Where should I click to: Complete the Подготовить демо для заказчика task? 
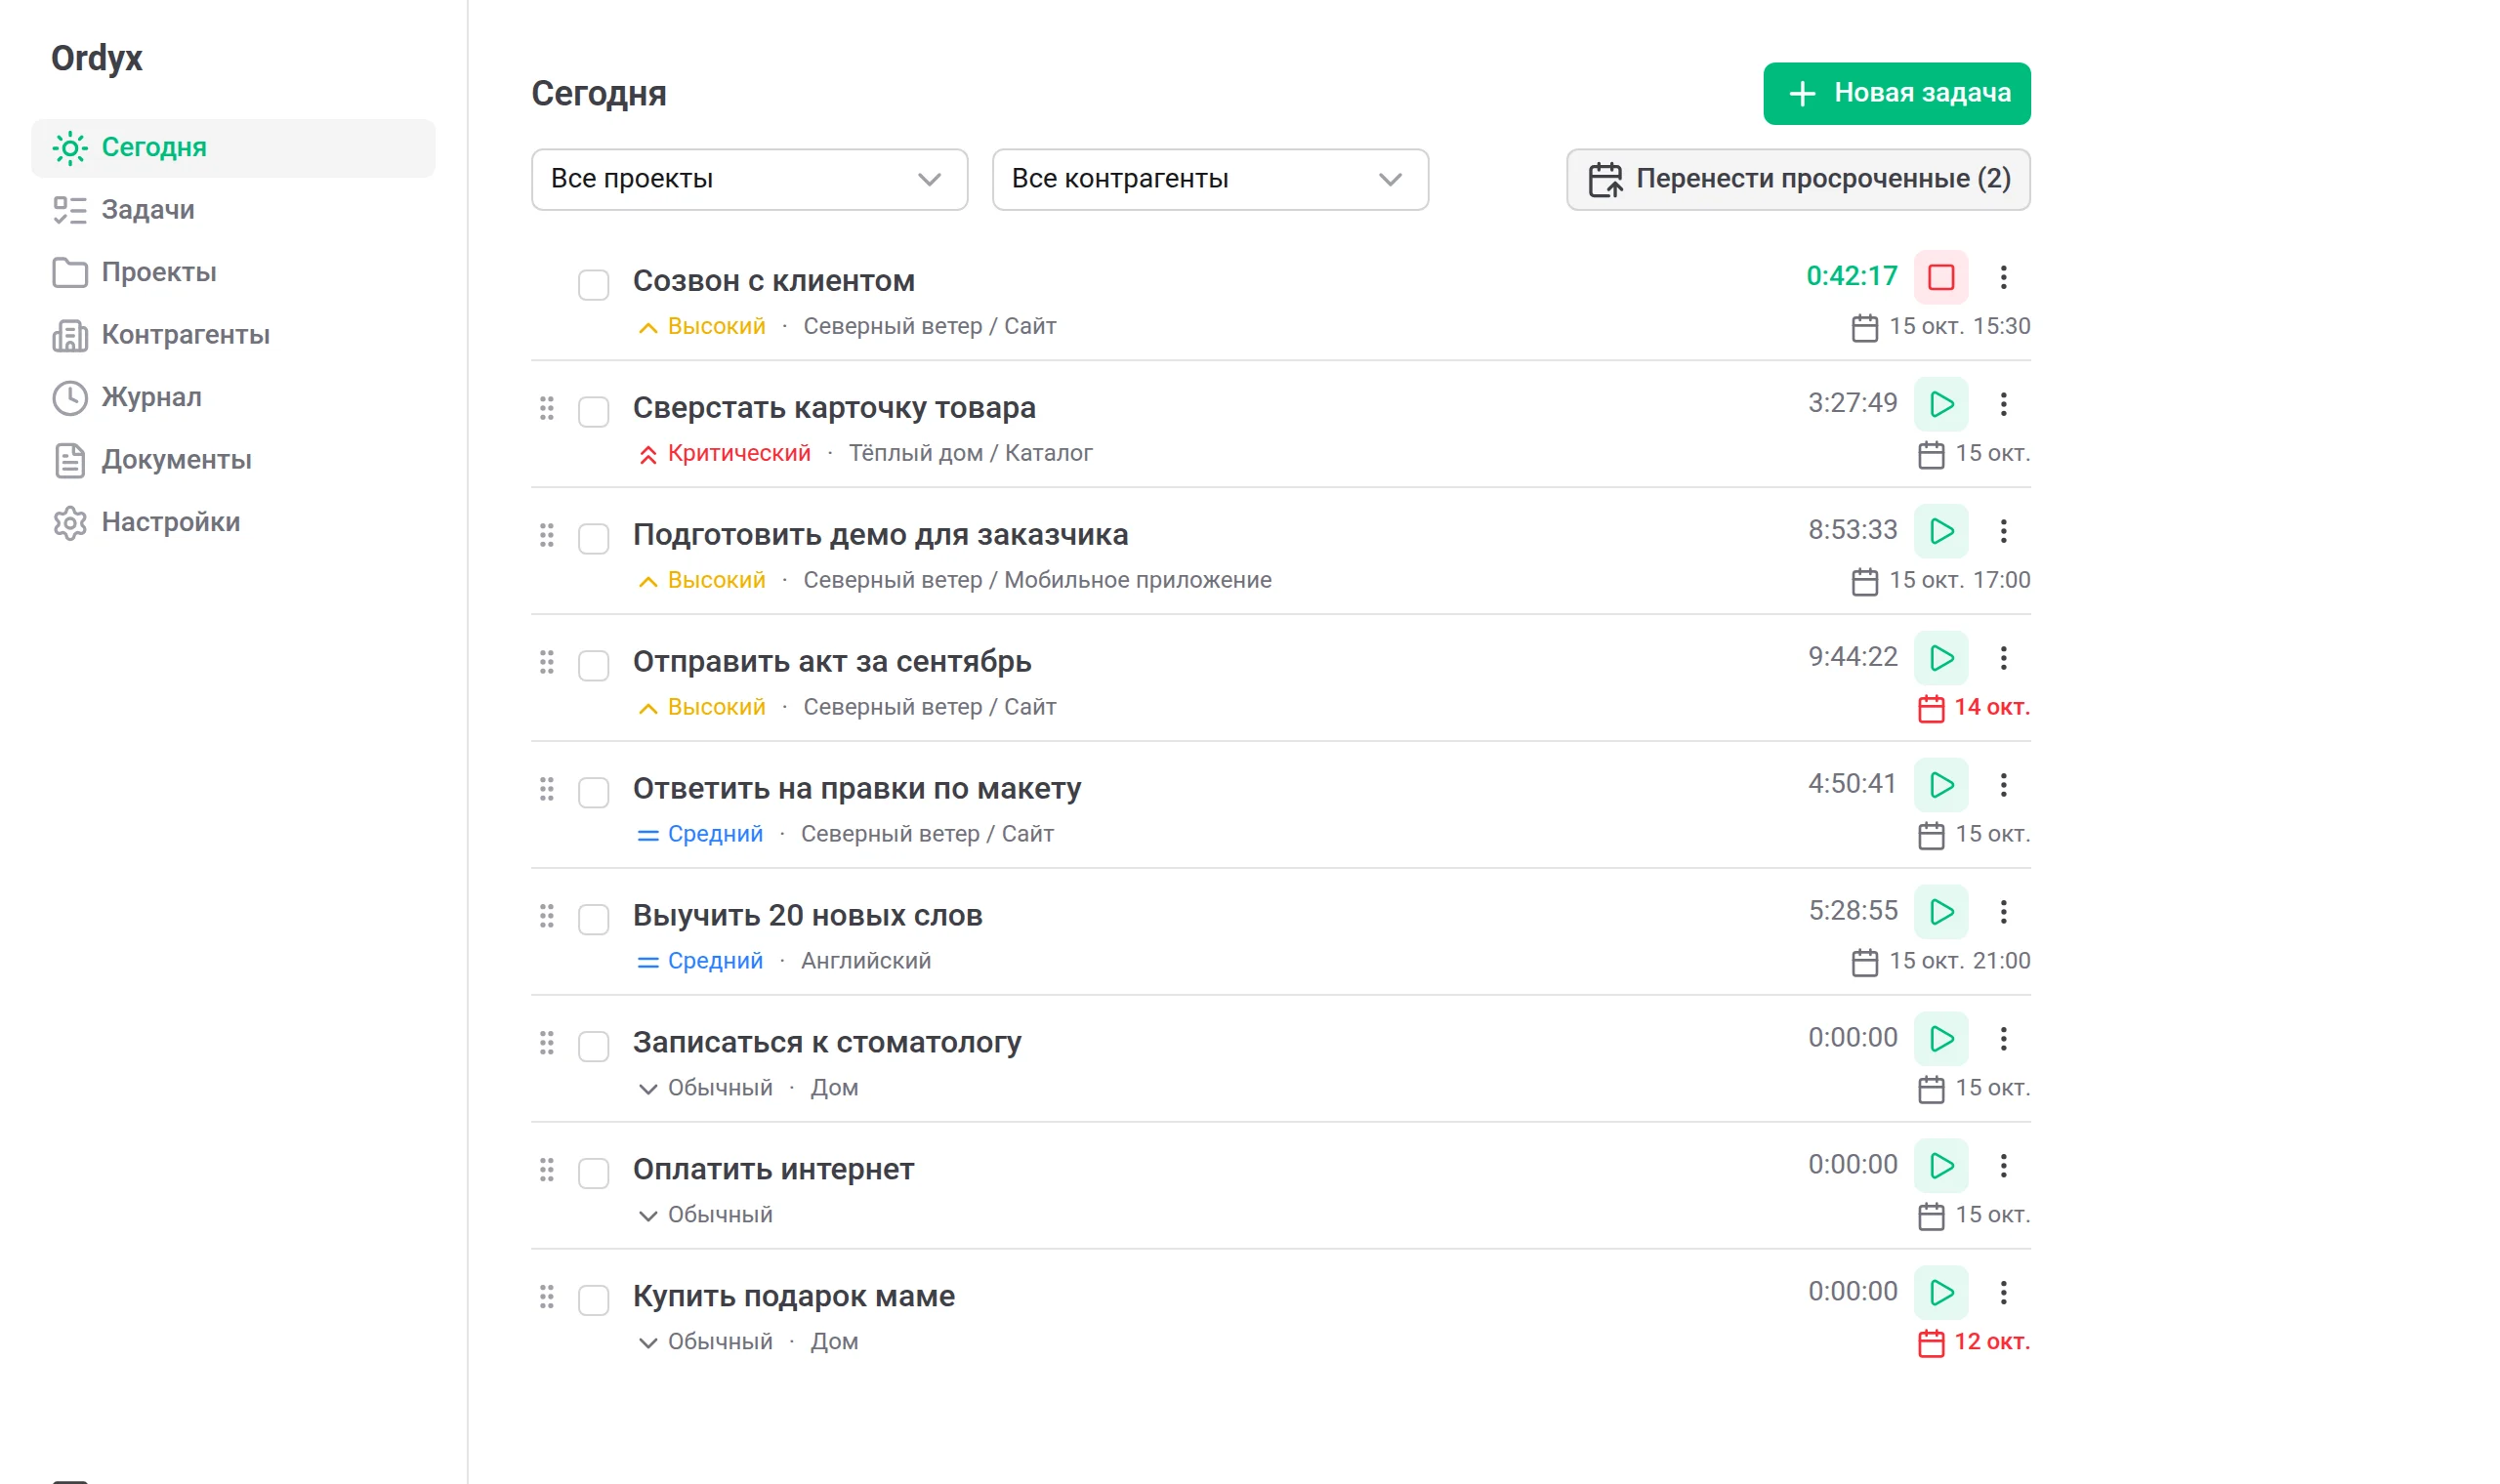click(x=593, y=539)
